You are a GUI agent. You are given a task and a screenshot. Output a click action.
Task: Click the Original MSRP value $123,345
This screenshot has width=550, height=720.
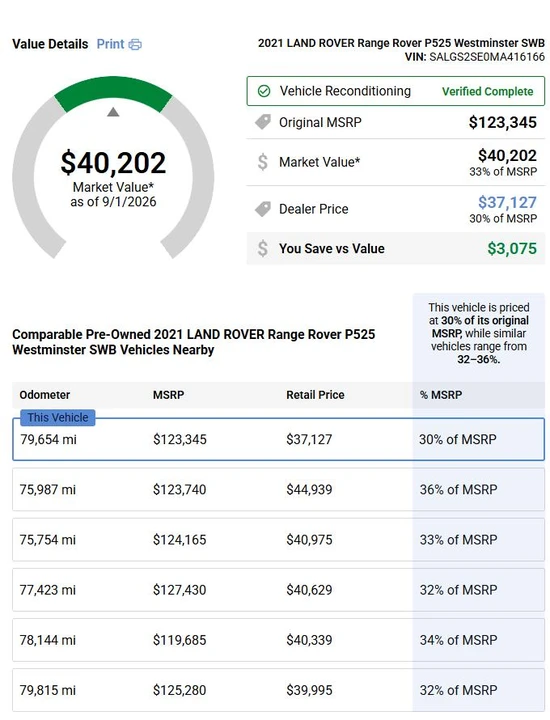click(503, 123)
